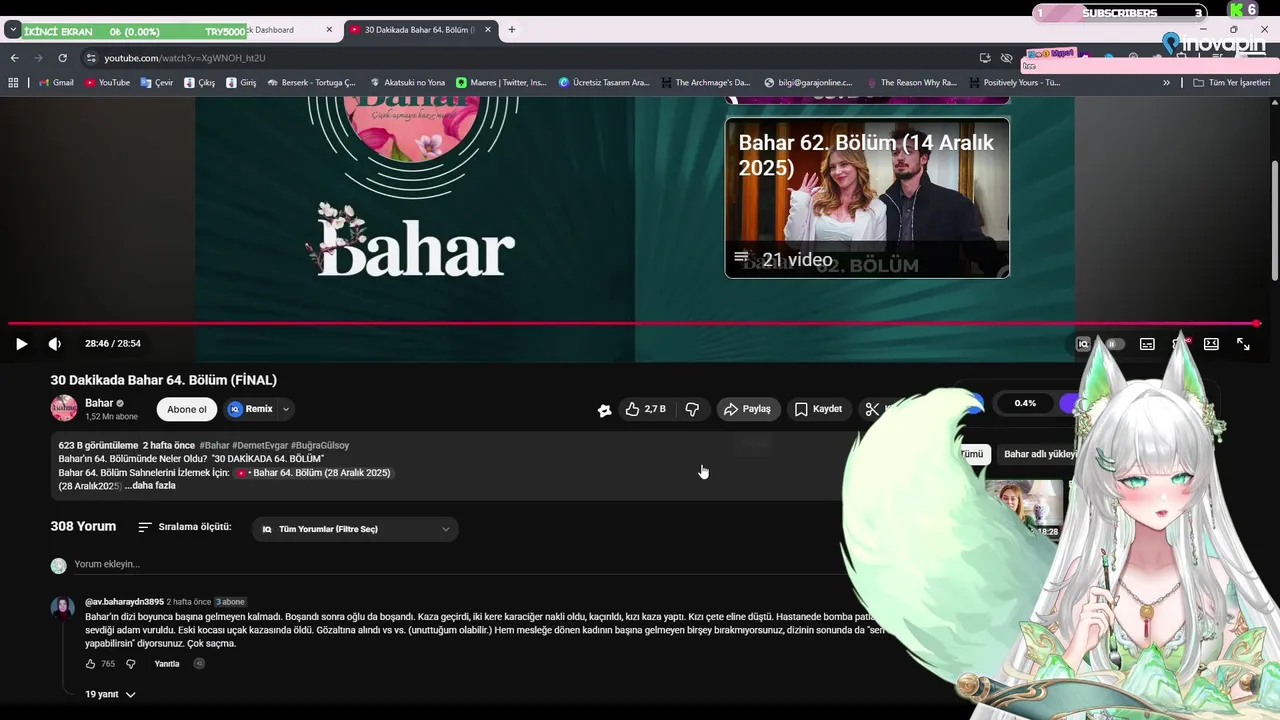Reload the current page
Image resolution: width=1280 pixels, height=720 pixels.
(x=62, y=58)
